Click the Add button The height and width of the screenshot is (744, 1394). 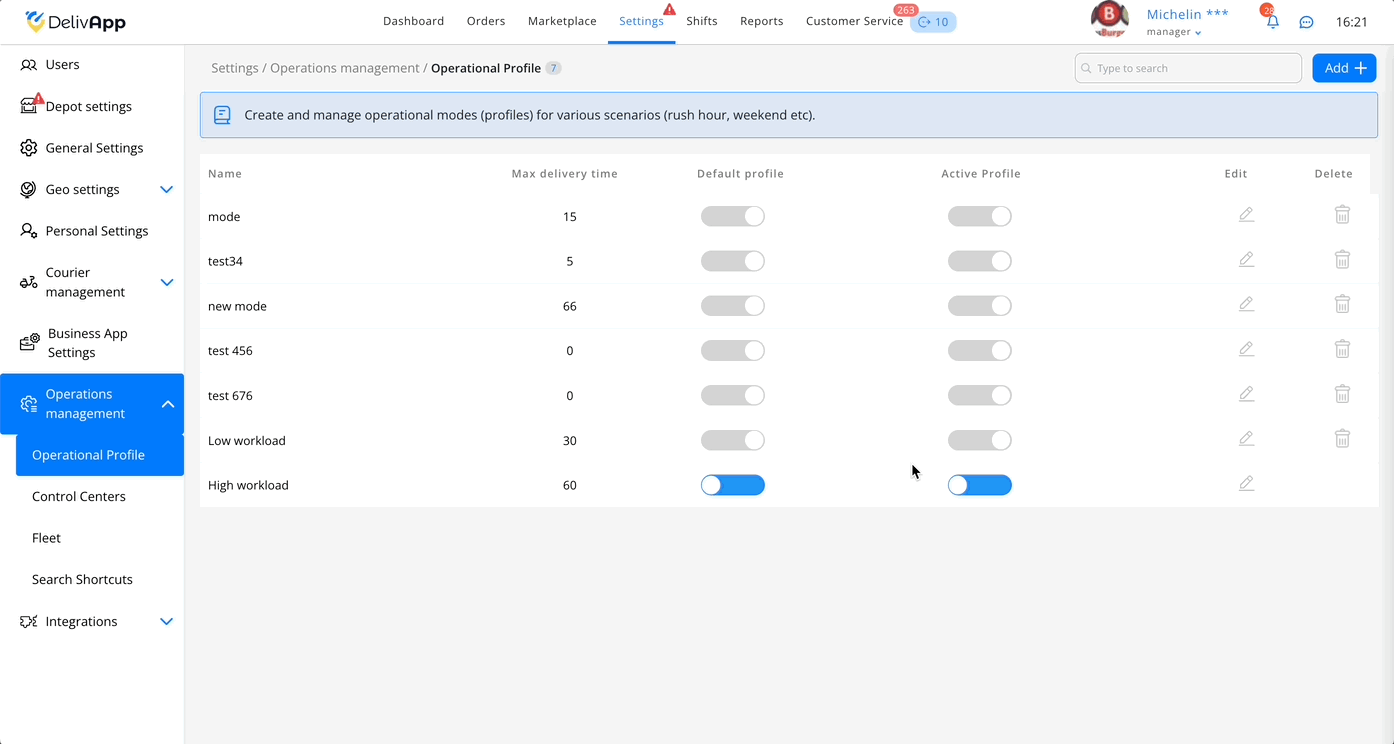[1344, 68]
